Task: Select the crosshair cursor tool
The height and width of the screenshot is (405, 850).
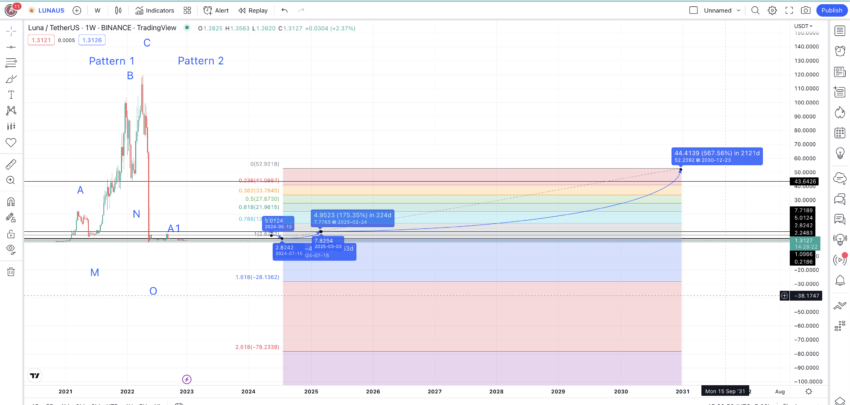Action: (11, 31)
